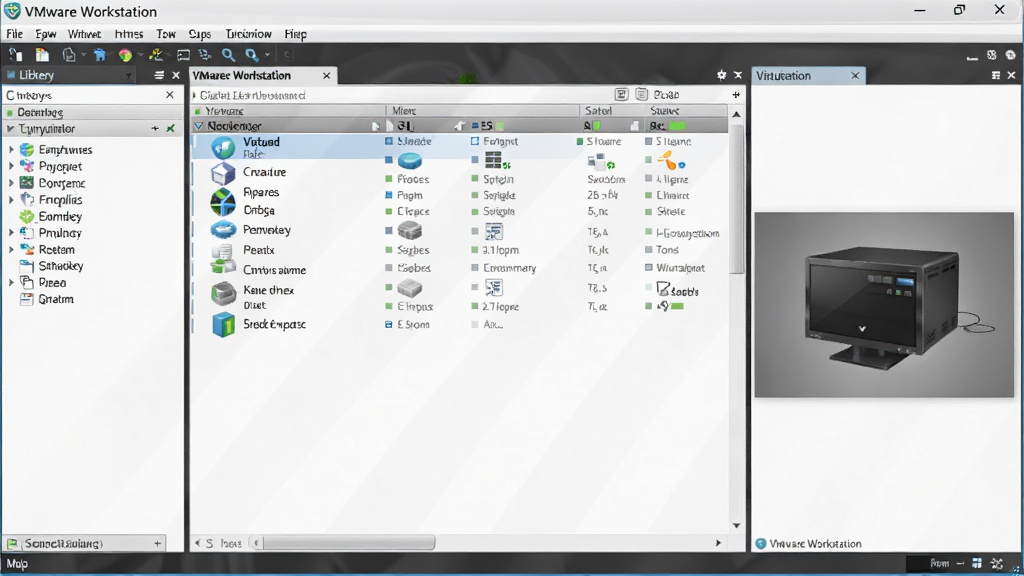This screenshot has width=1024, height=576.
Task: Clear the C mboys search field
Action: pyautogui.click(x=170, y=95)
